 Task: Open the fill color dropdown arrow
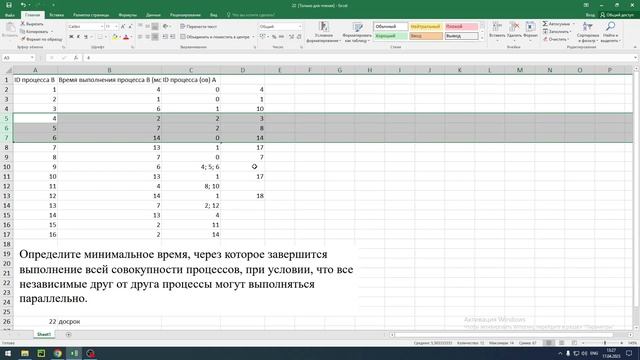pos(120,37)
